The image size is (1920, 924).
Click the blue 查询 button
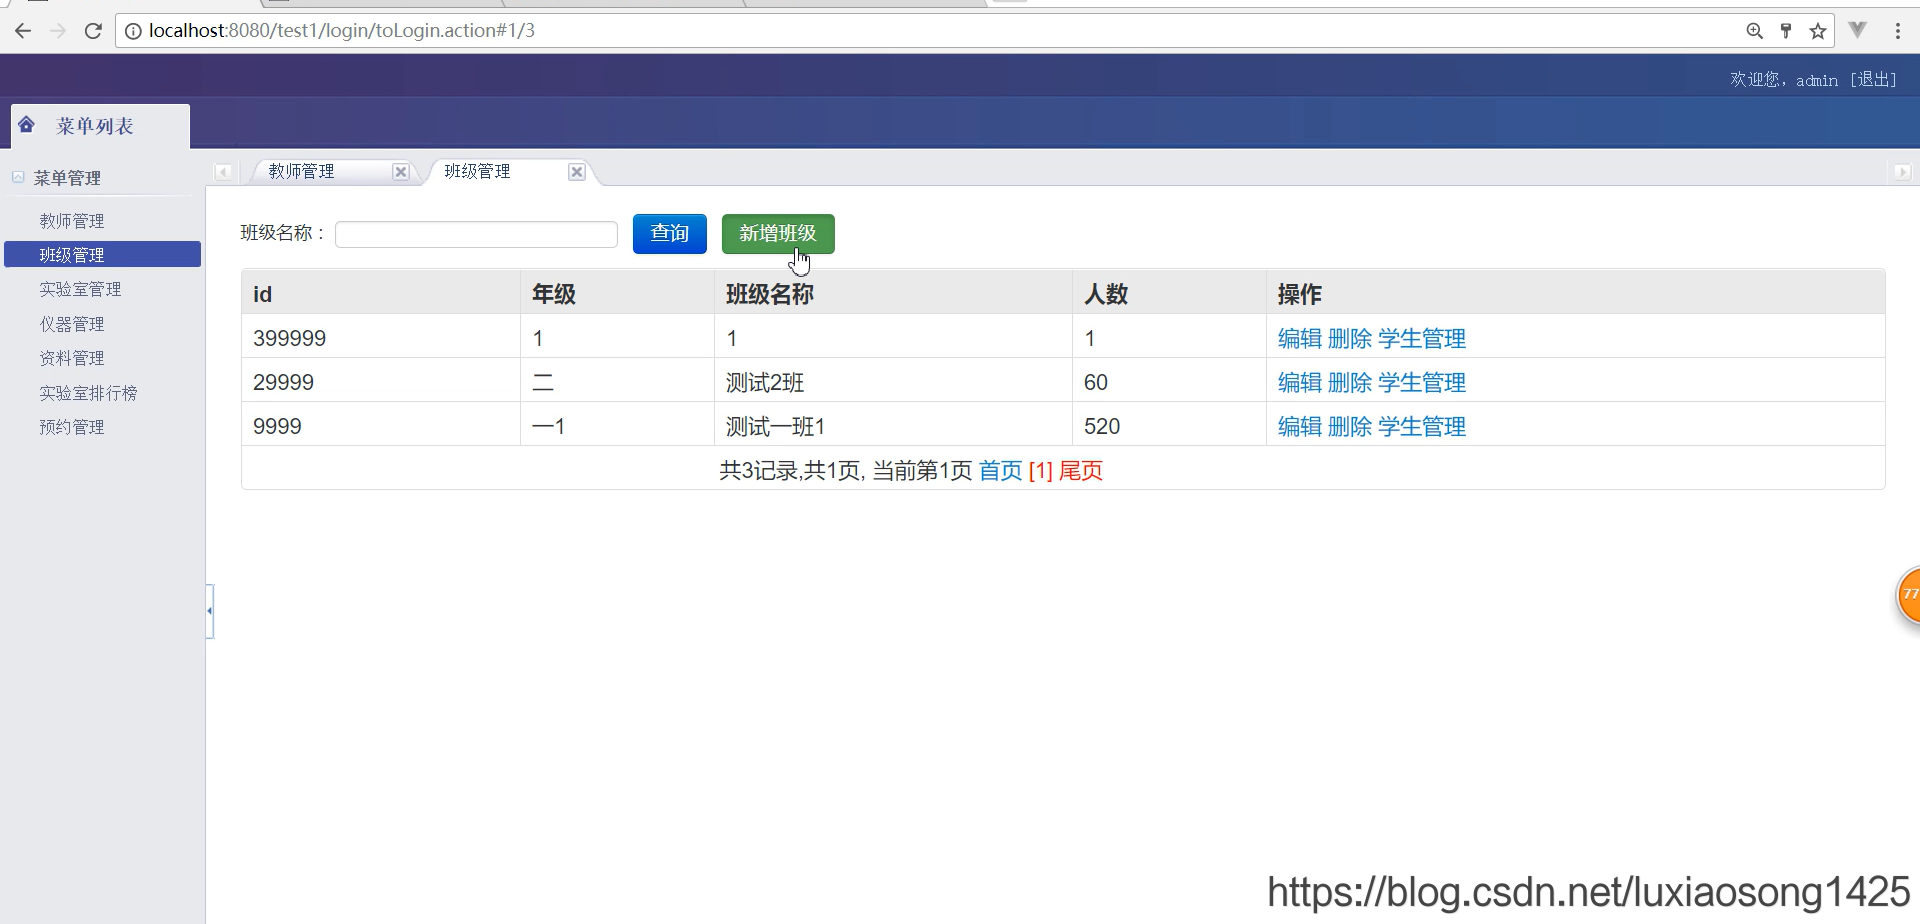[670, 234]
